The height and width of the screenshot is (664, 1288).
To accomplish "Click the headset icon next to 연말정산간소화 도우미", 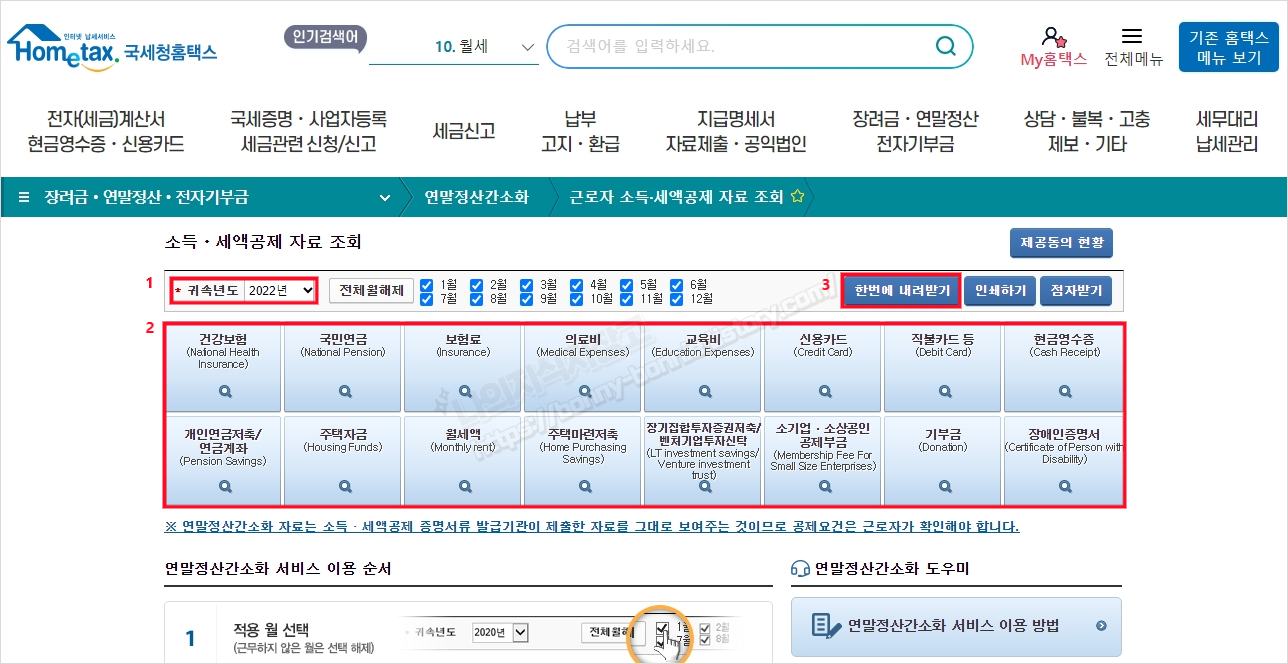I will 800,569.
